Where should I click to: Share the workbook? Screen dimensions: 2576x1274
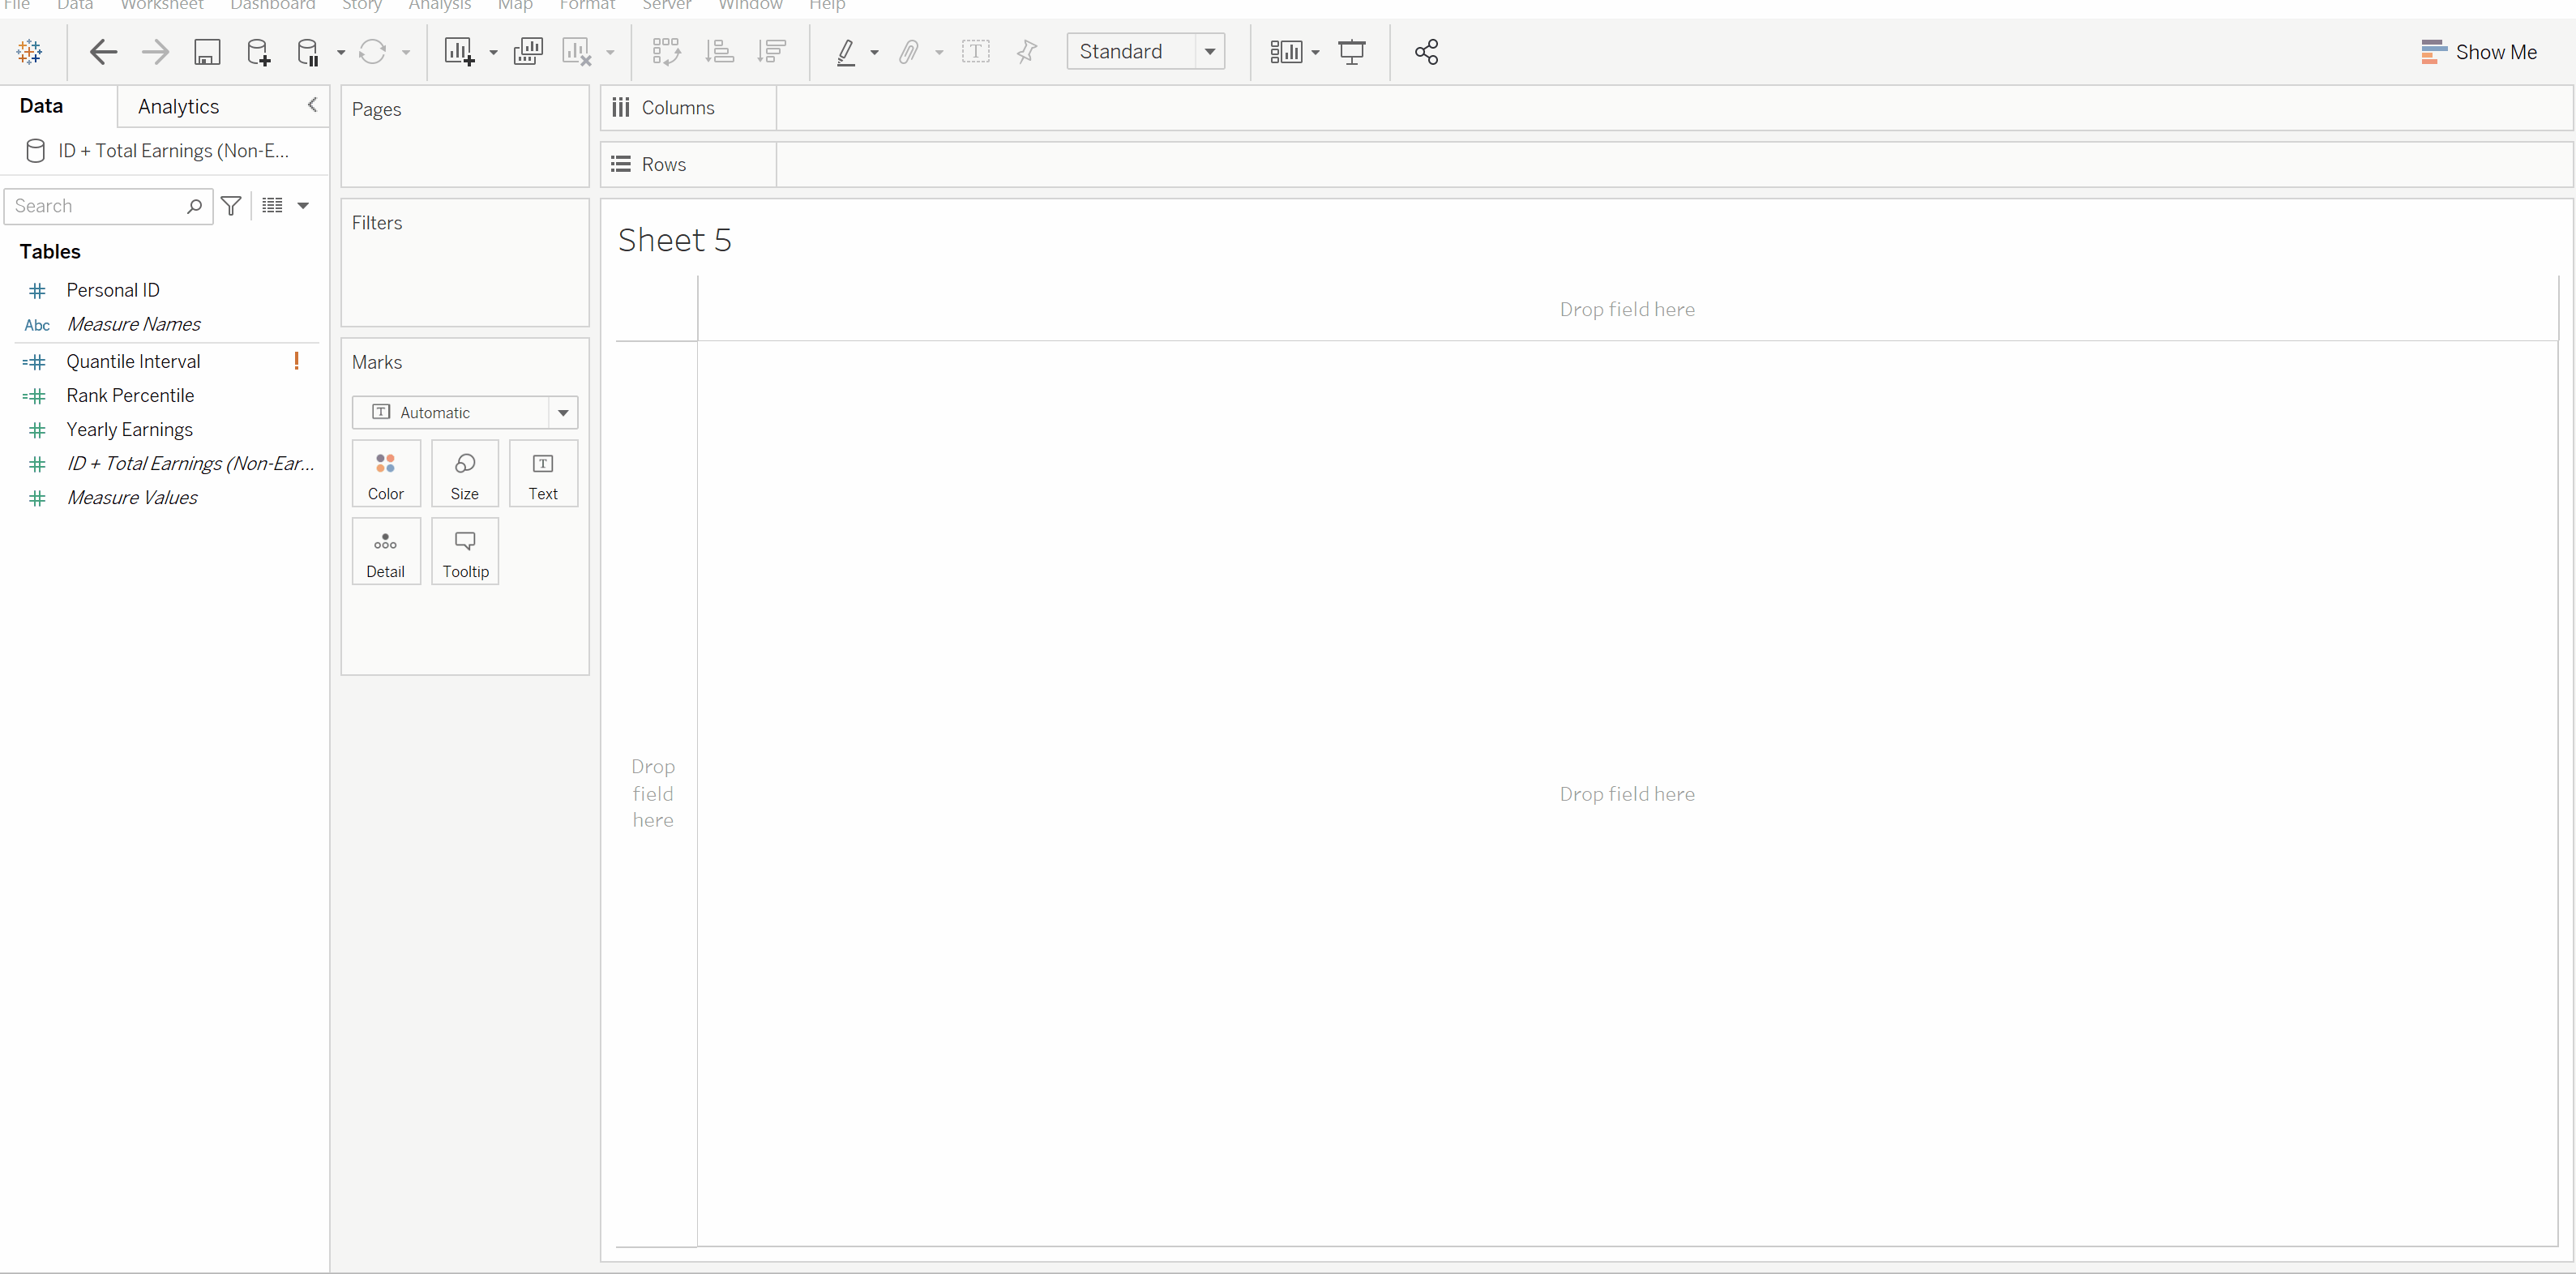pyautogui.click(x=1427, y=52)
